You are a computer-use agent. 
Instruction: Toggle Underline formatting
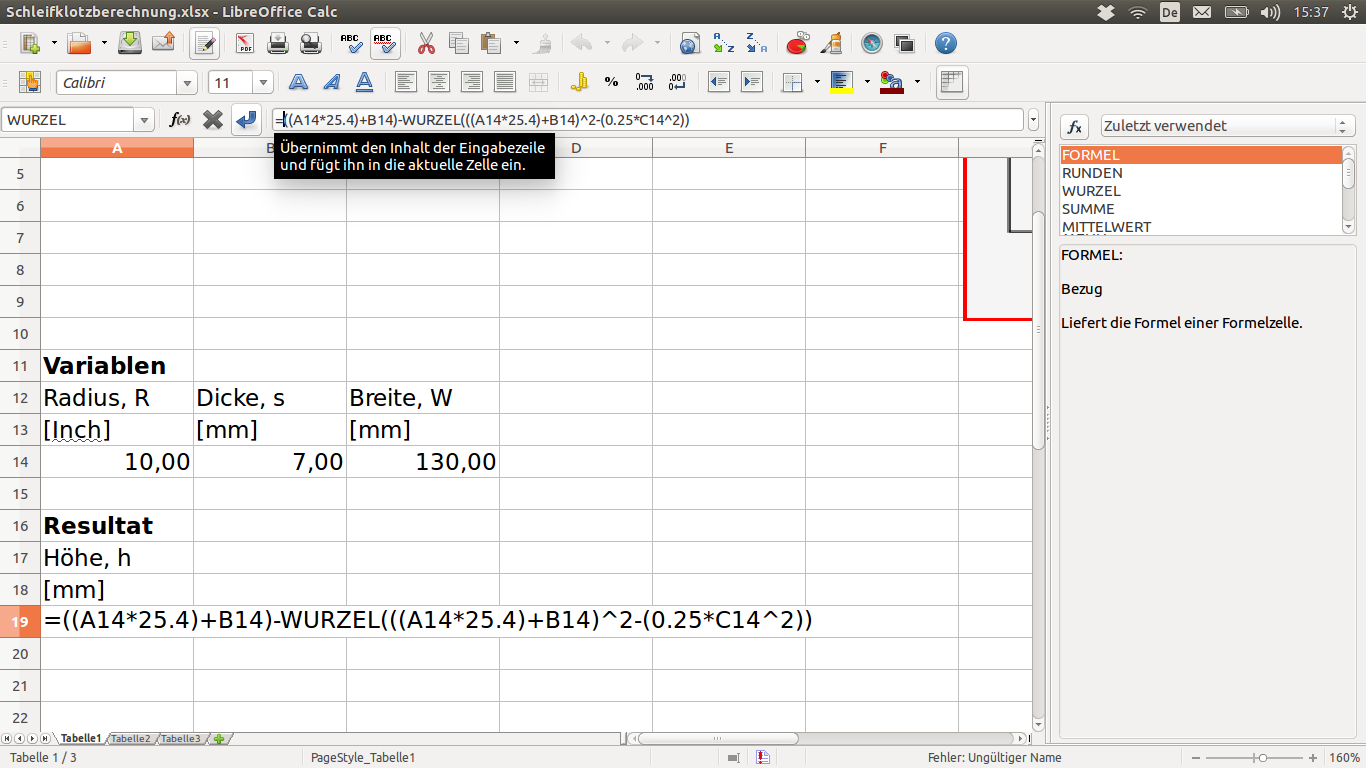pos(365,82)
